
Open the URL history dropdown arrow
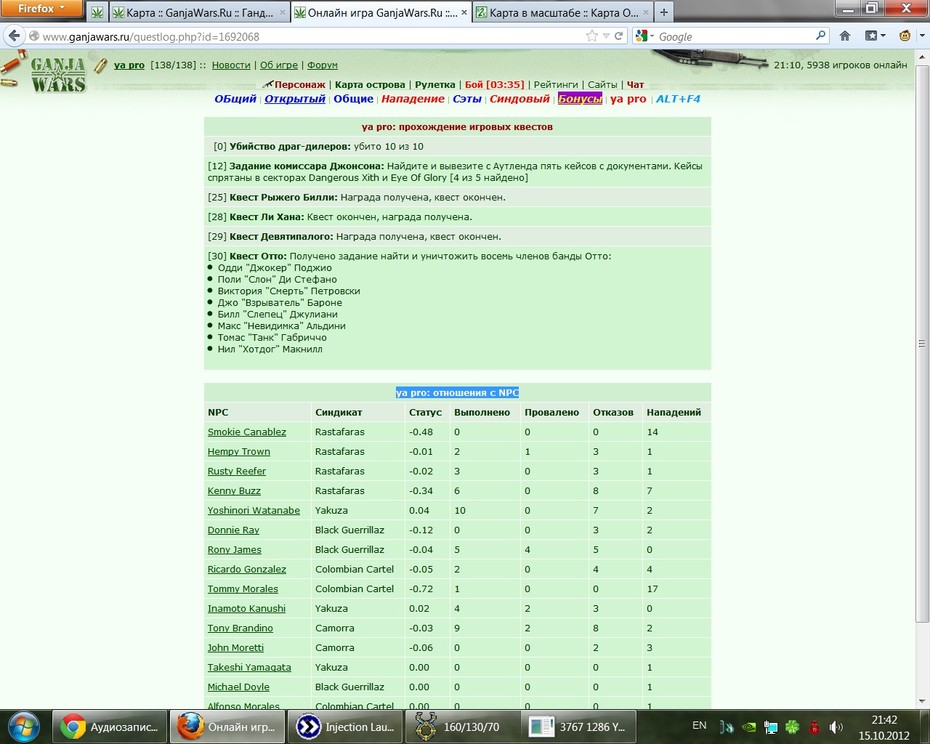[606, 36]
